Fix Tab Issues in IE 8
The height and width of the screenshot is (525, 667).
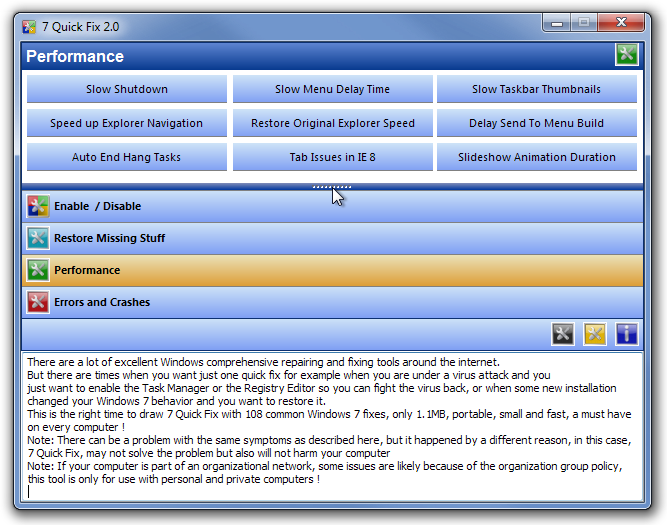332,157
